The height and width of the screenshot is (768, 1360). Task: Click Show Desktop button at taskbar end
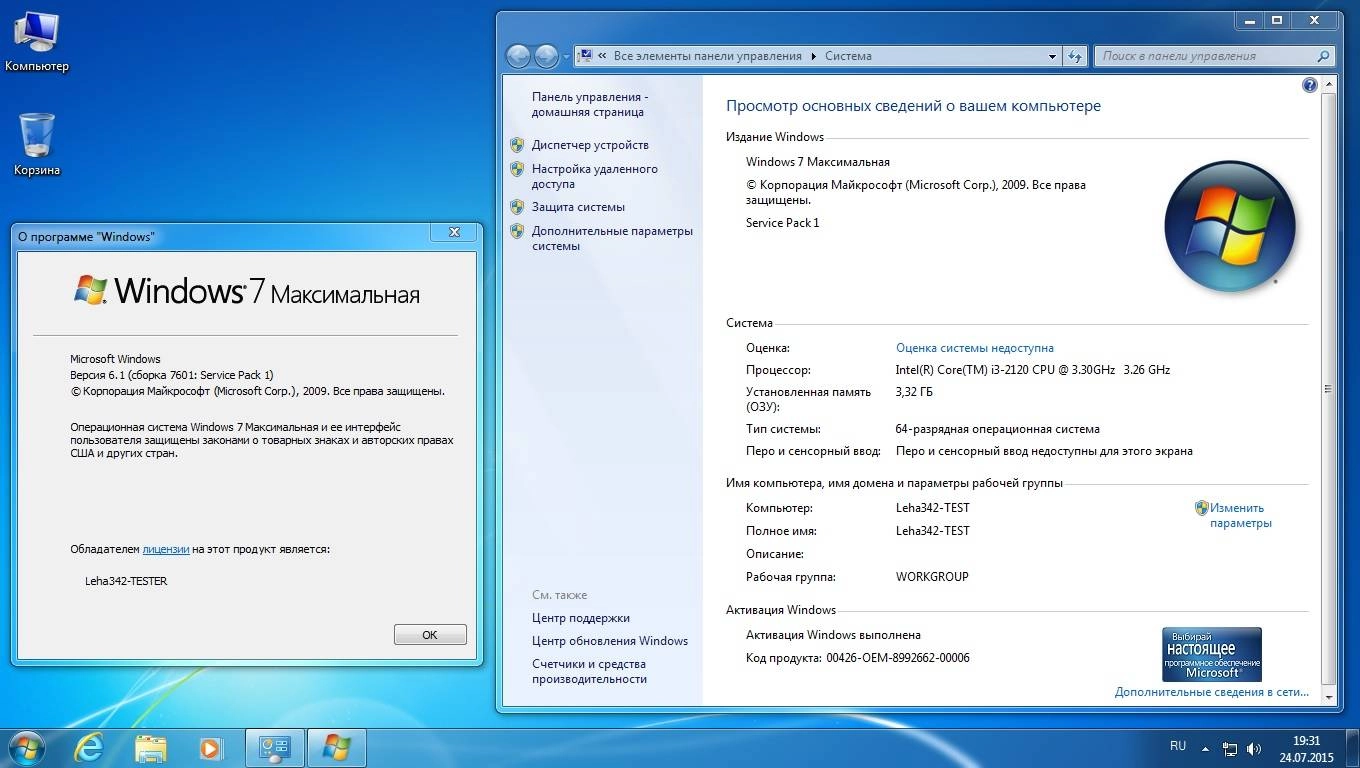1352,748
